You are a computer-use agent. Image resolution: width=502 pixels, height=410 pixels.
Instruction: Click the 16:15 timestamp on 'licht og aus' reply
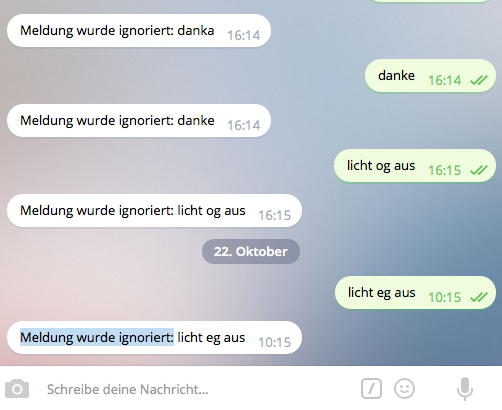click(x=275, y=215)
